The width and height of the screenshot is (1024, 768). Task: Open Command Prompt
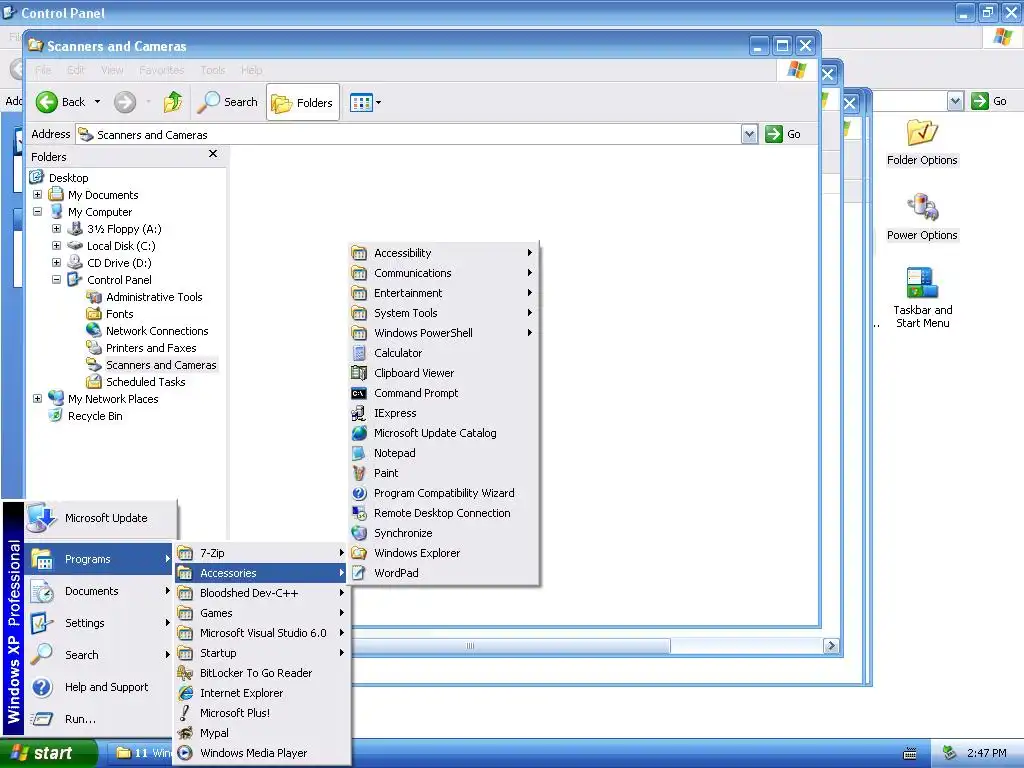444,393
